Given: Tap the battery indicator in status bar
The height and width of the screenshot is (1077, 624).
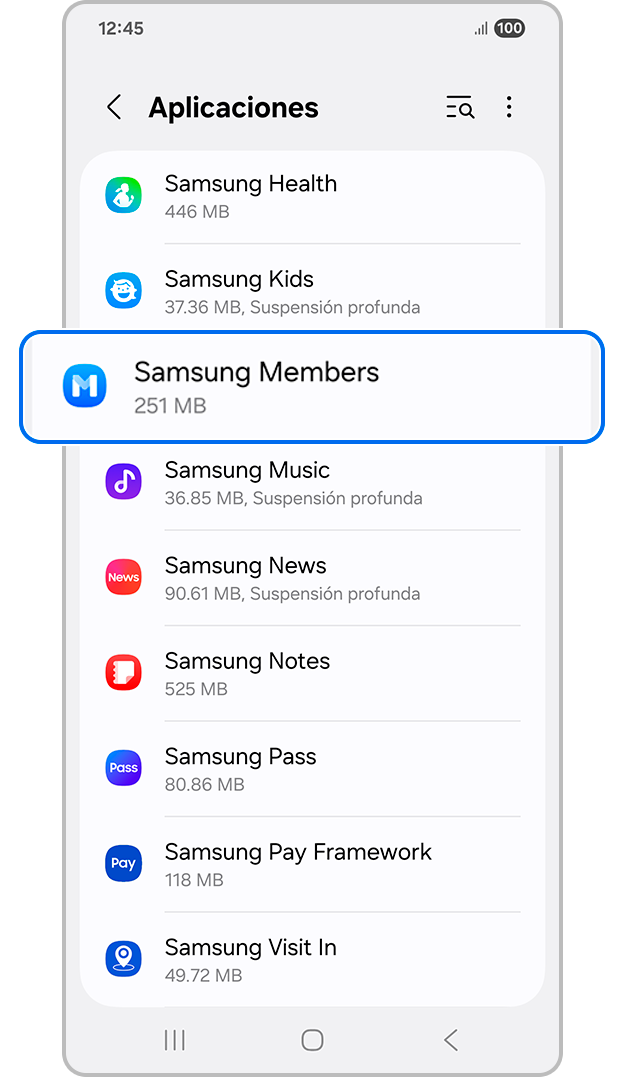Looking at the screenshot, I should [x=509, y=28].
